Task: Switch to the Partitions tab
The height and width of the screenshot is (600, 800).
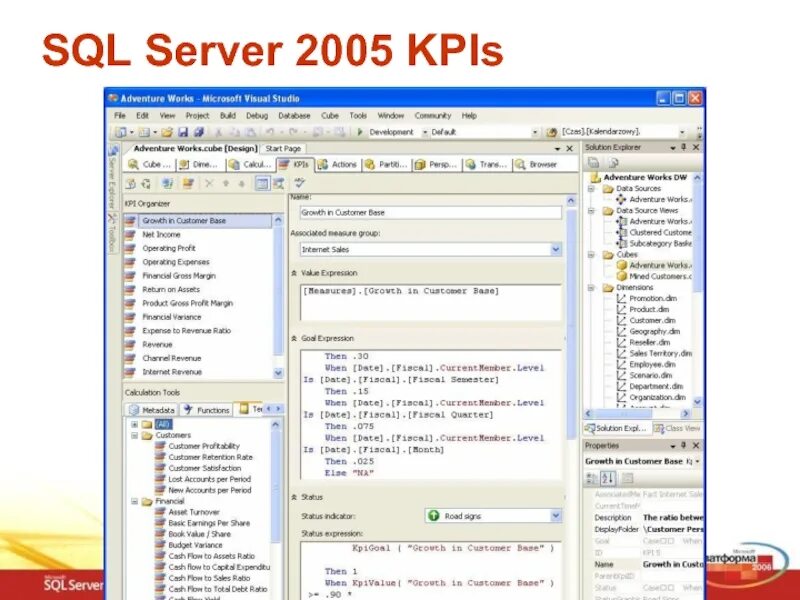Action: pyautogui.click(x=385, y=164)
